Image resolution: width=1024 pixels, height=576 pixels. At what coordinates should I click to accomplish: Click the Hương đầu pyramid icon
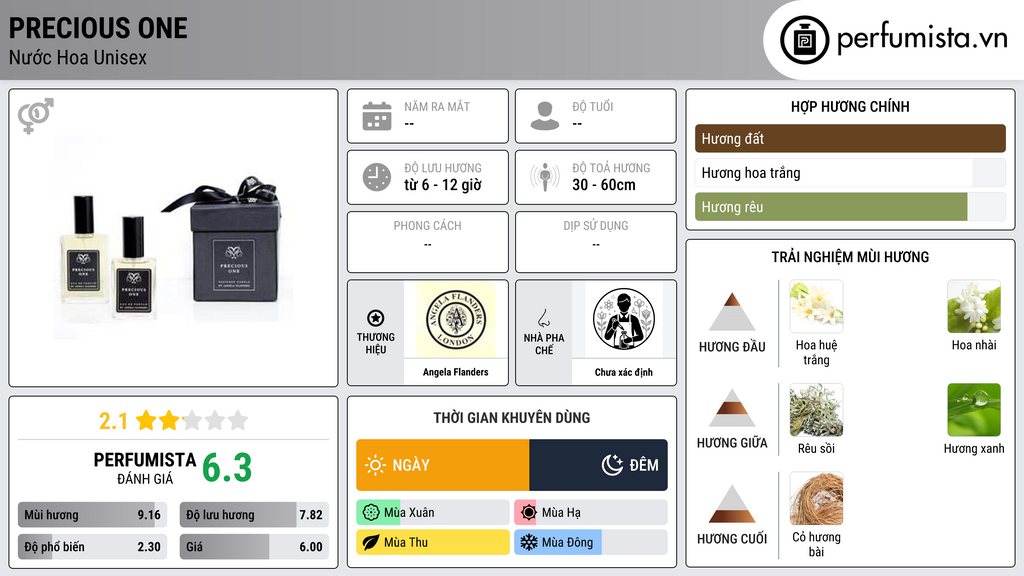pos(732,312)
